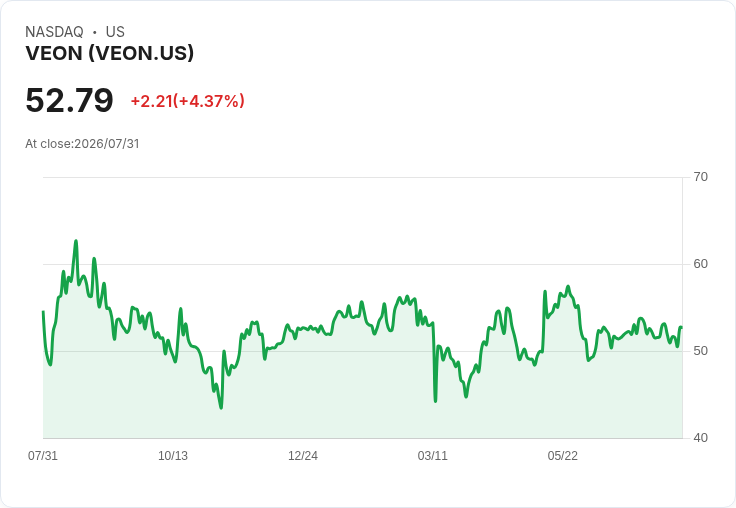Click the 70 price axis label

point(700,177)
